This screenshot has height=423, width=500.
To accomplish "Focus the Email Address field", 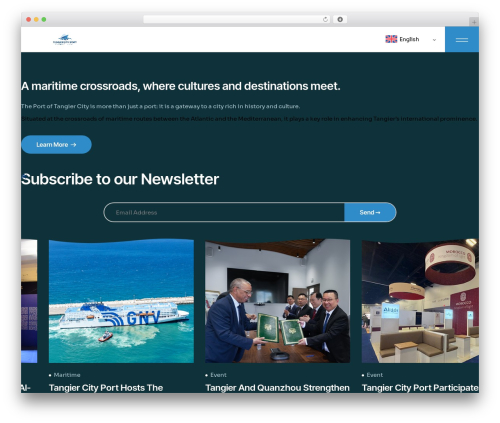I will (x=224, y=212).
